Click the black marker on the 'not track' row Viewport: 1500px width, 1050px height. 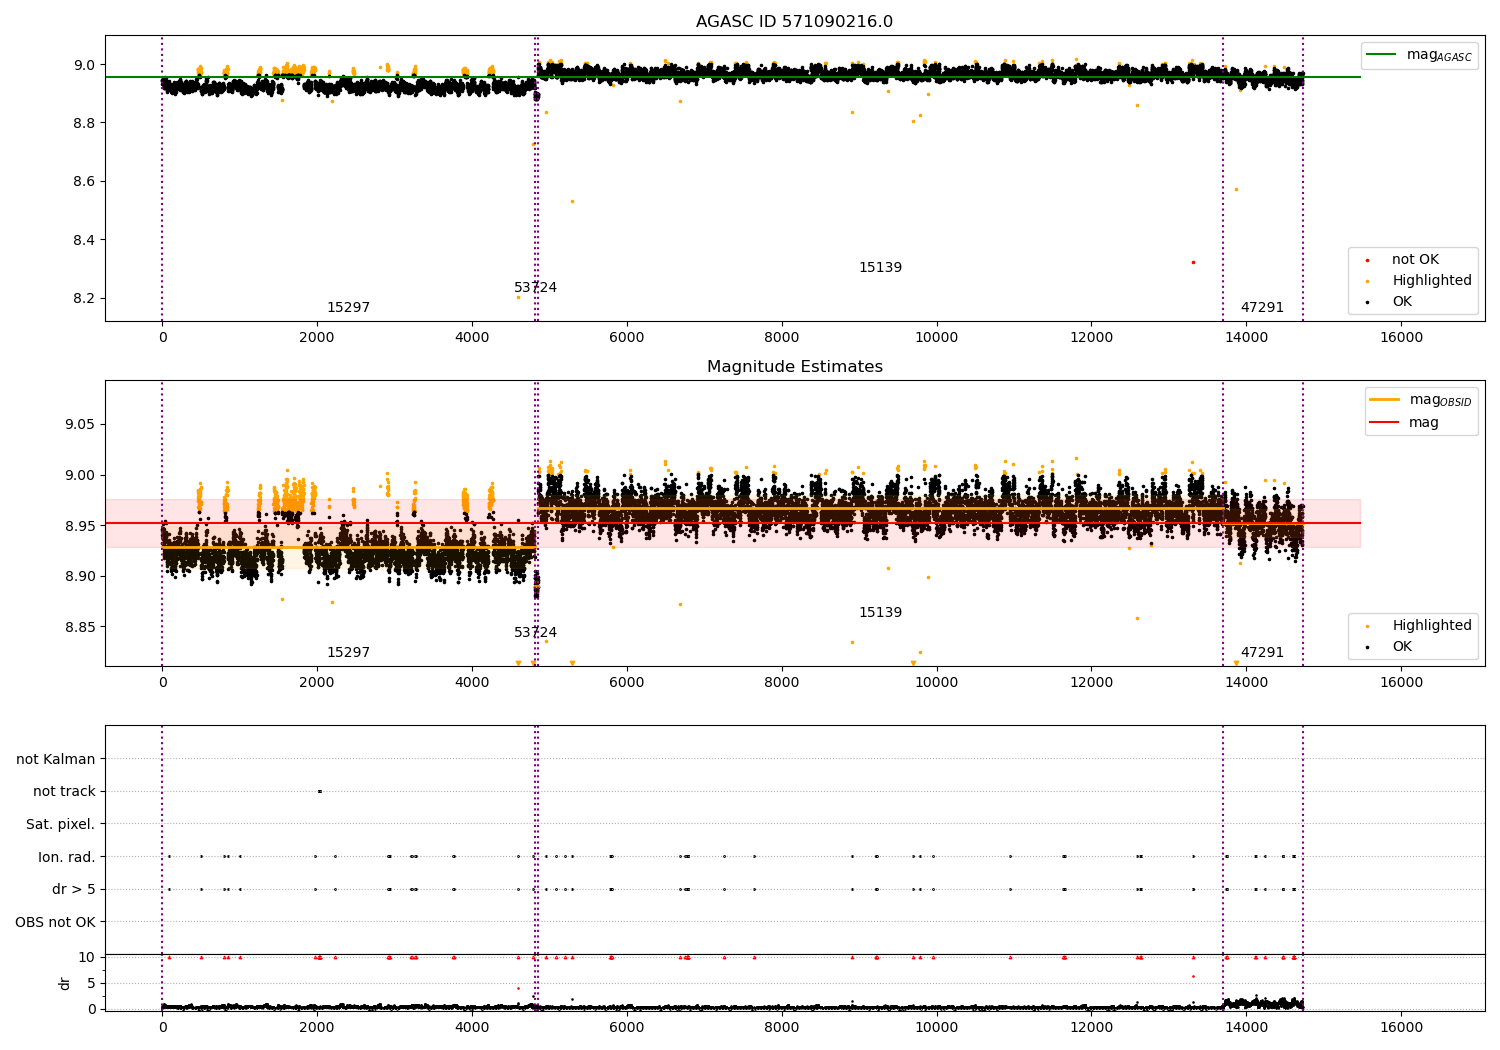pyautogui.click(x=319, y=791)
